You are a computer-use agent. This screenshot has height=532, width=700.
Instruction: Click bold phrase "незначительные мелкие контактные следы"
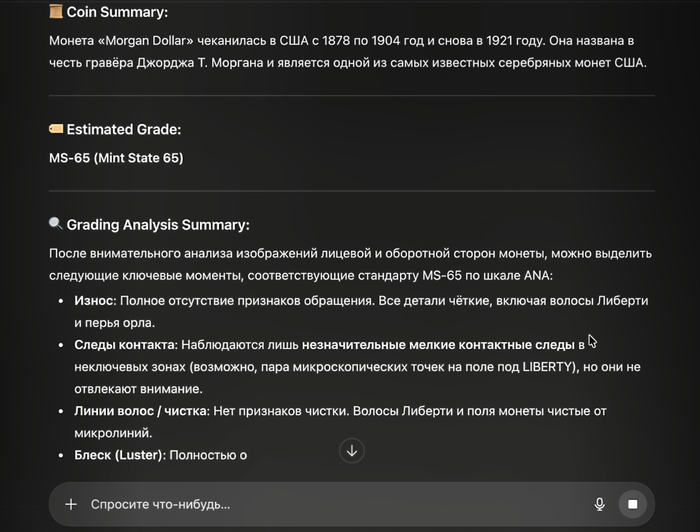click(438, 345)
